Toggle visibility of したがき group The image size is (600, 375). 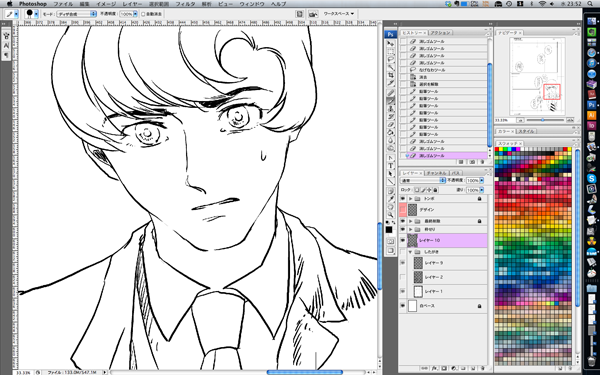403,252
